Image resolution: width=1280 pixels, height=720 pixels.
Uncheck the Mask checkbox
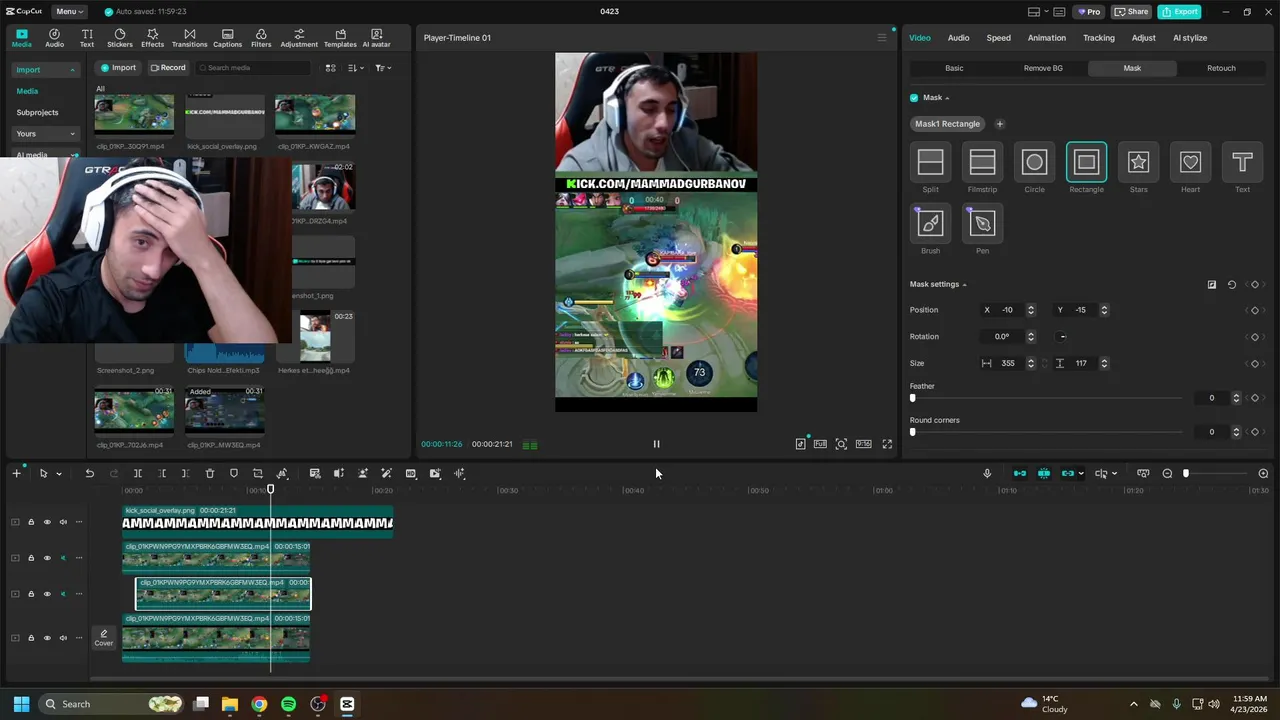(x=914, y=98)
